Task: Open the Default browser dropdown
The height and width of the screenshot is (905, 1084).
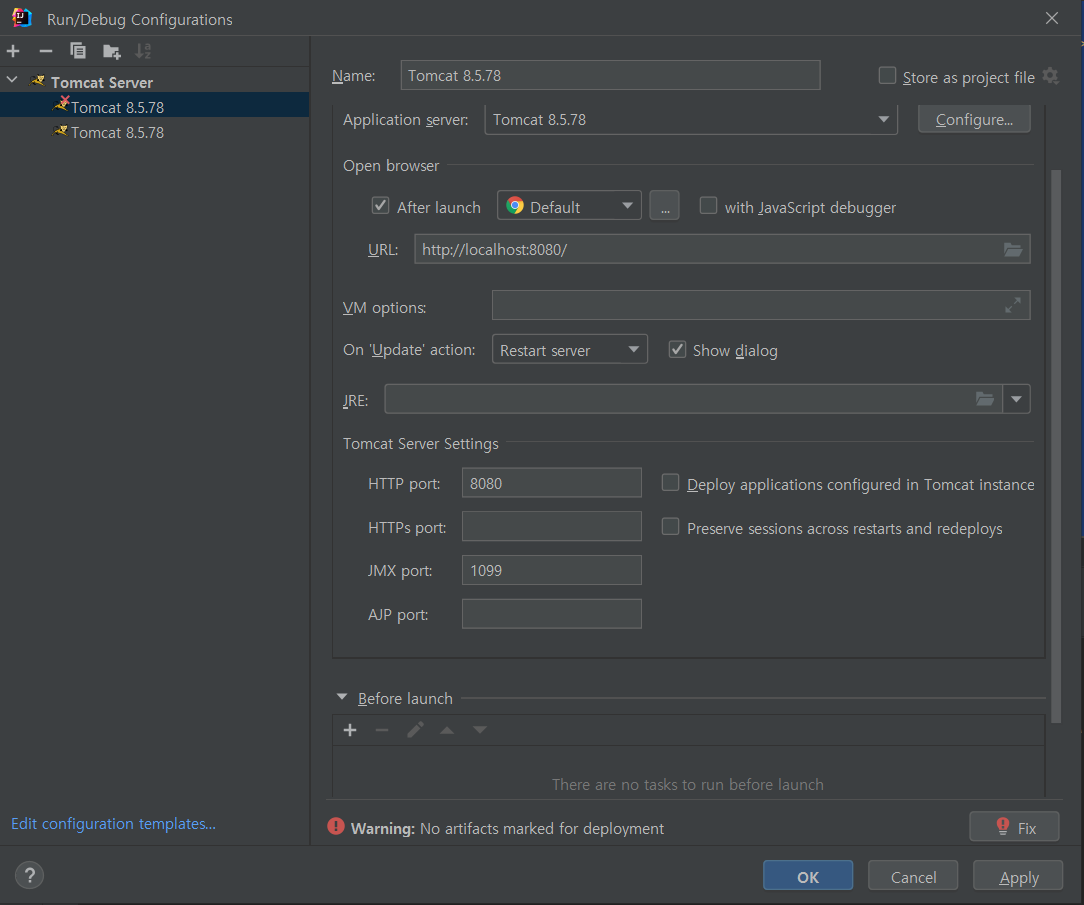Action: click(569, 206)
